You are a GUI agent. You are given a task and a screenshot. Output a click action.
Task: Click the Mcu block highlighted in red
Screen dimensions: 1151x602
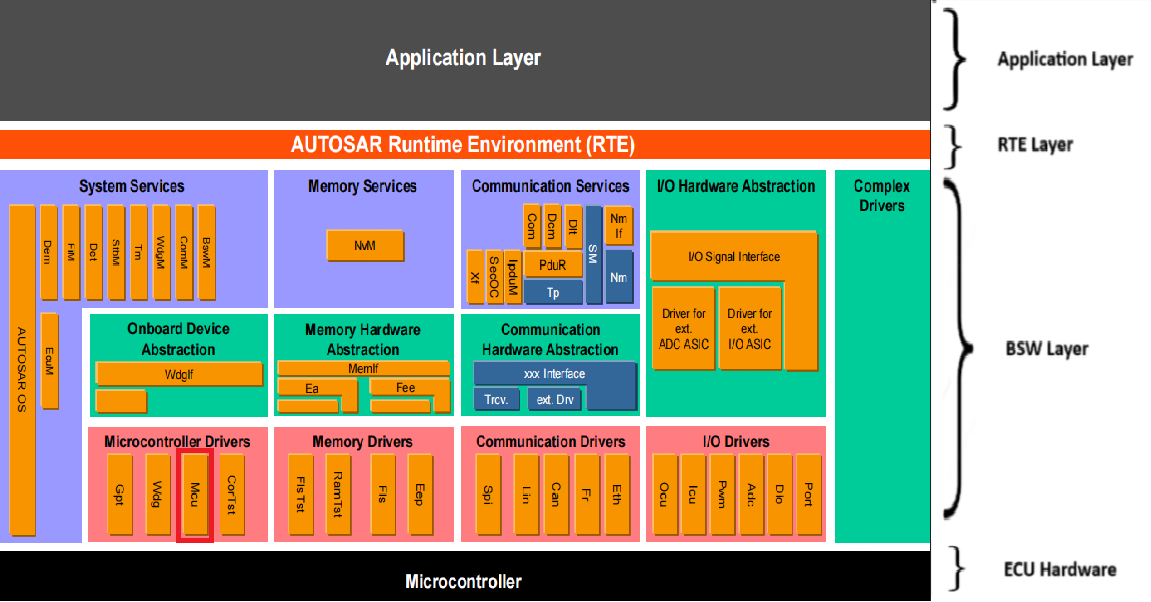click(x=194, y=495)
